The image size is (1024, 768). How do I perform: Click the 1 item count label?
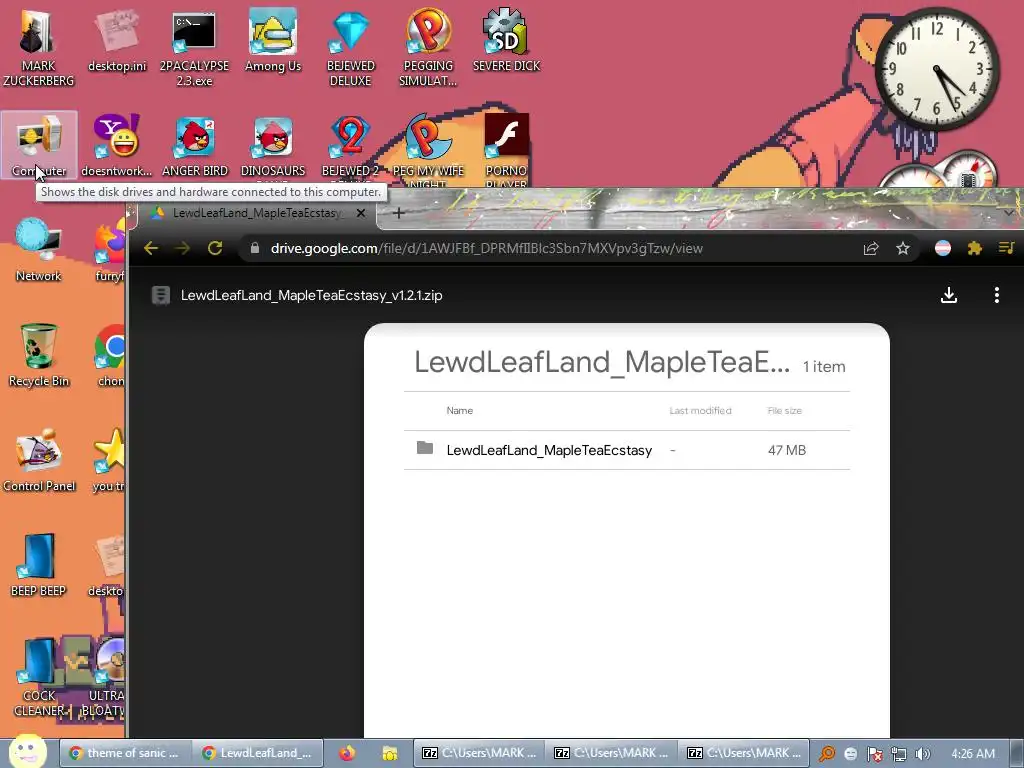824,366
